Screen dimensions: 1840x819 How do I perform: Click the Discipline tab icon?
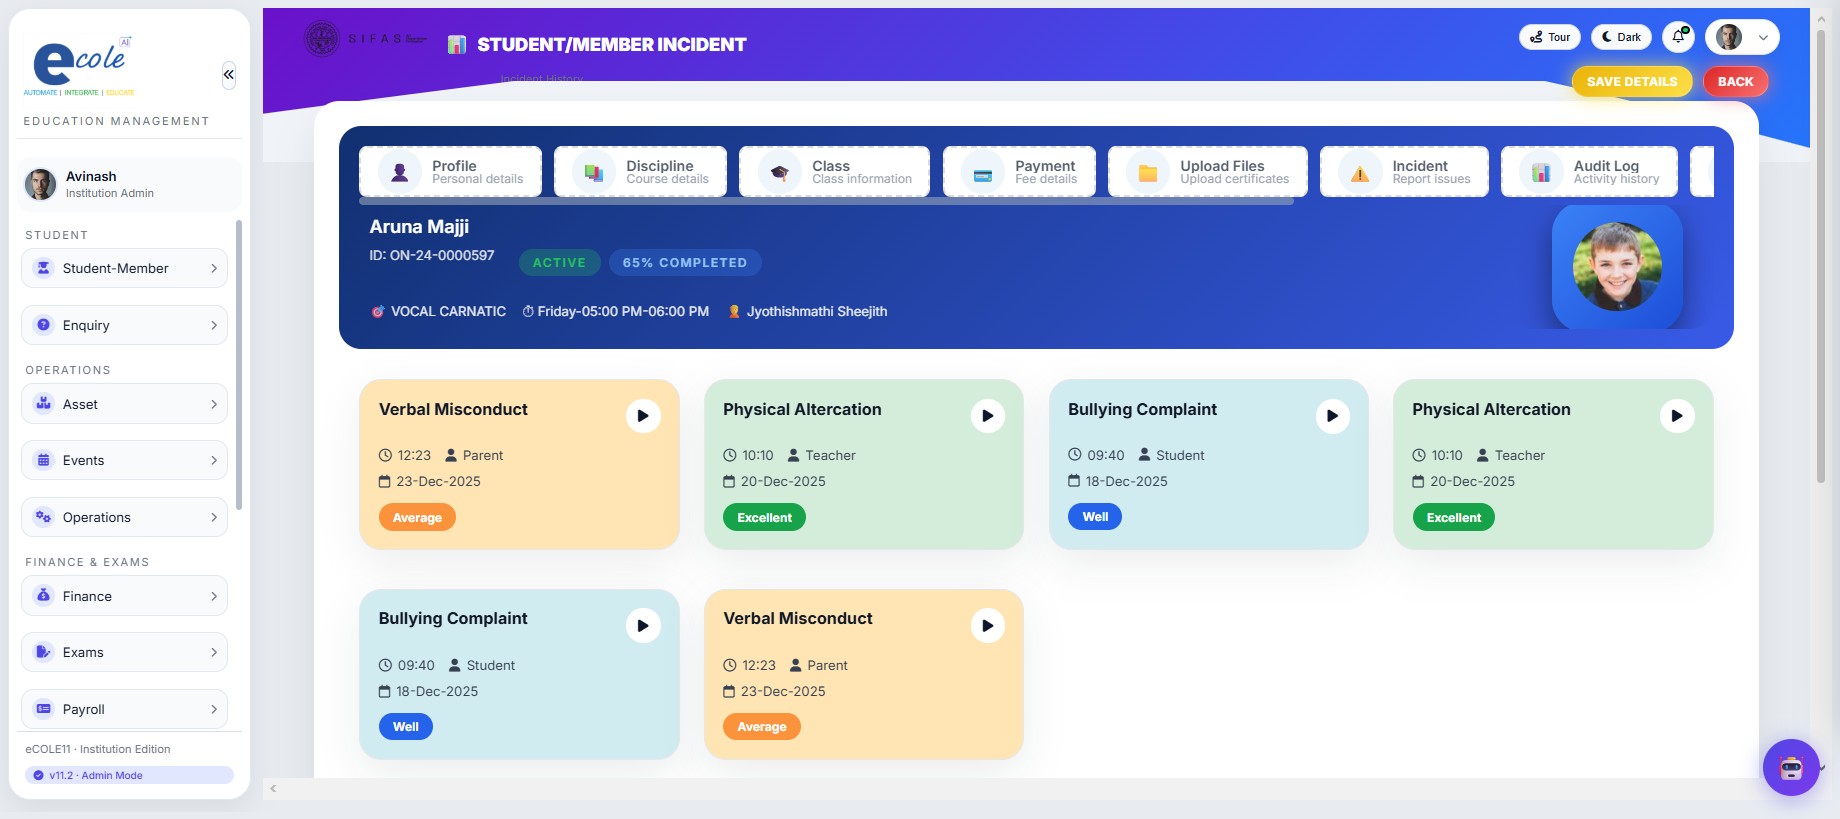pos(594,172)
